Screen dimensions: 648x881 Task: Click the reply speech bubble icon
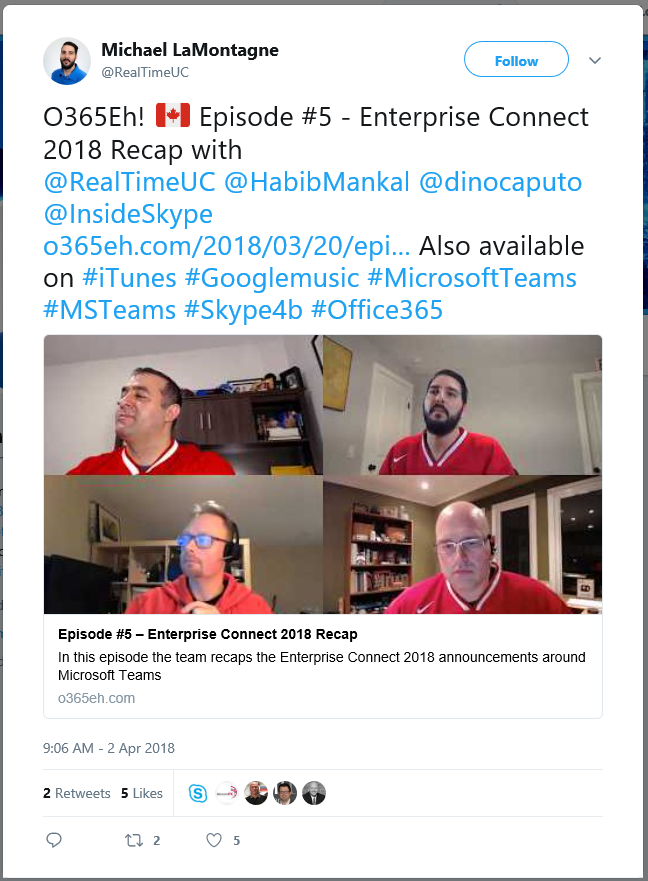pyautogui.click(x=54, y=840)
